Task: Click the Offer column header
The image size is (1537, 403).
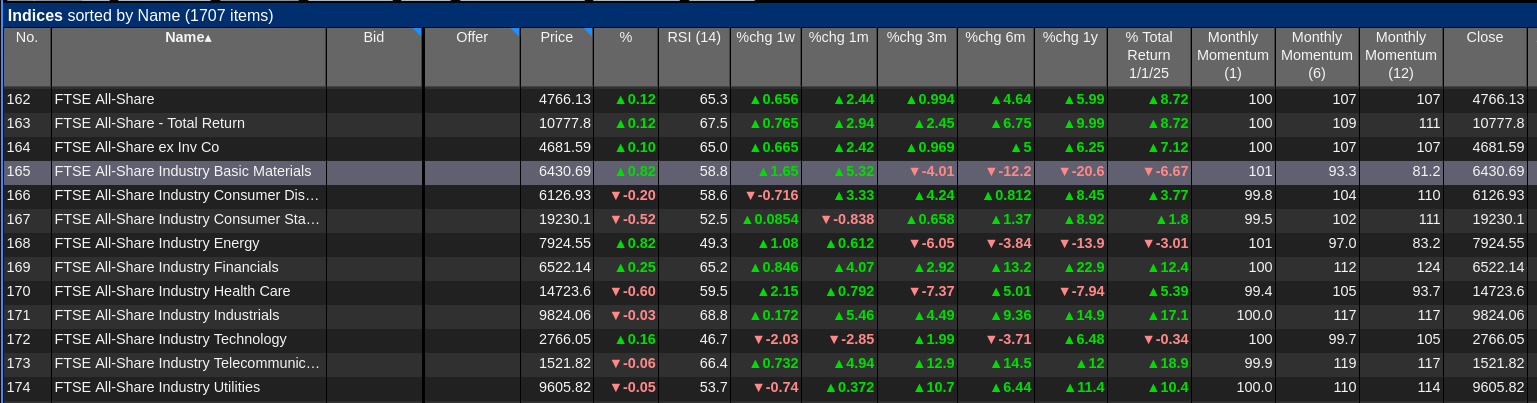Action: tap(472, 57)
